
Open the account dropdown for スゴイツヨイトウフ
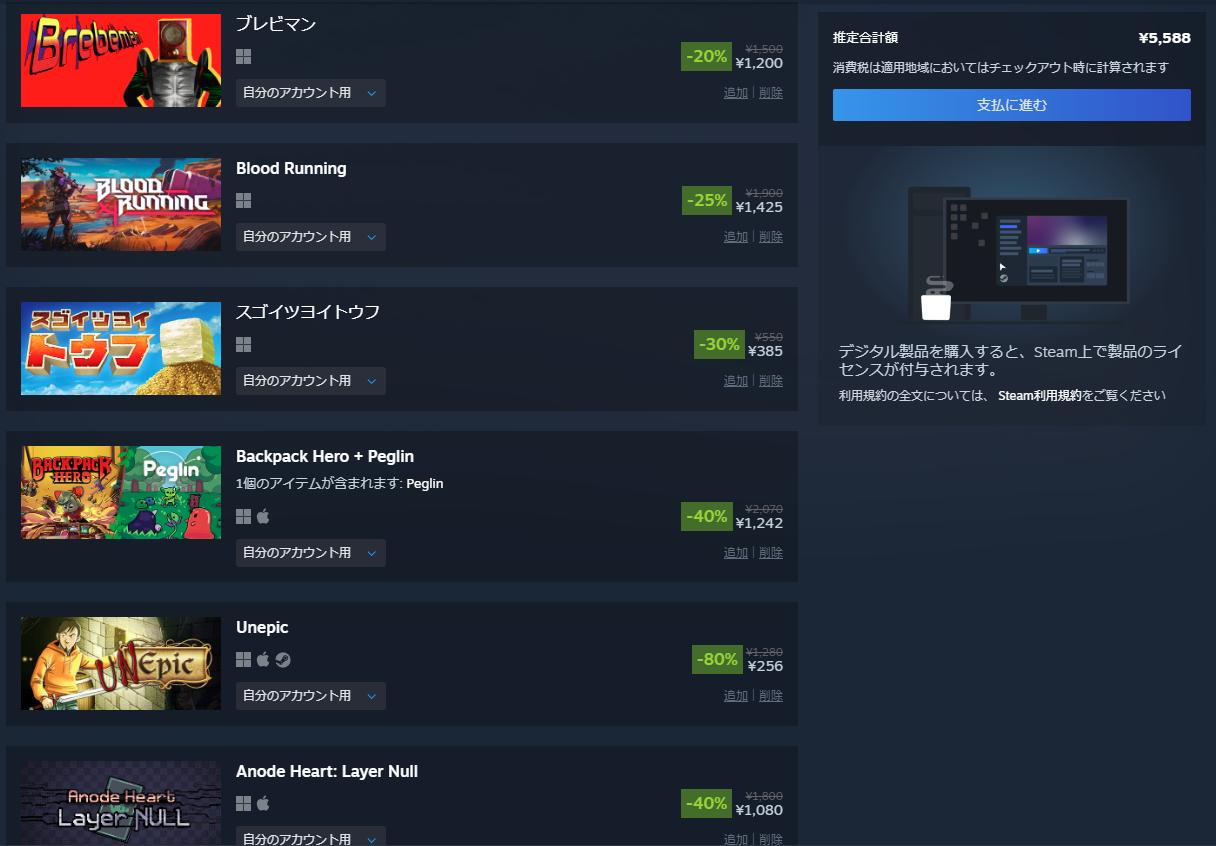click(311, 381)
